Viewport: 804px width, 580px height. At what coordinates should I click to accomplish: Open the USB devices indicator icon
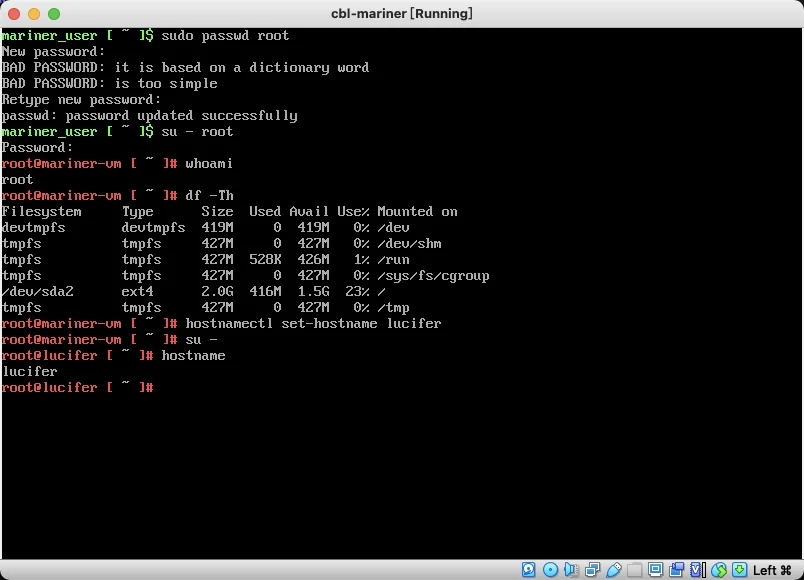coord(613,569)
